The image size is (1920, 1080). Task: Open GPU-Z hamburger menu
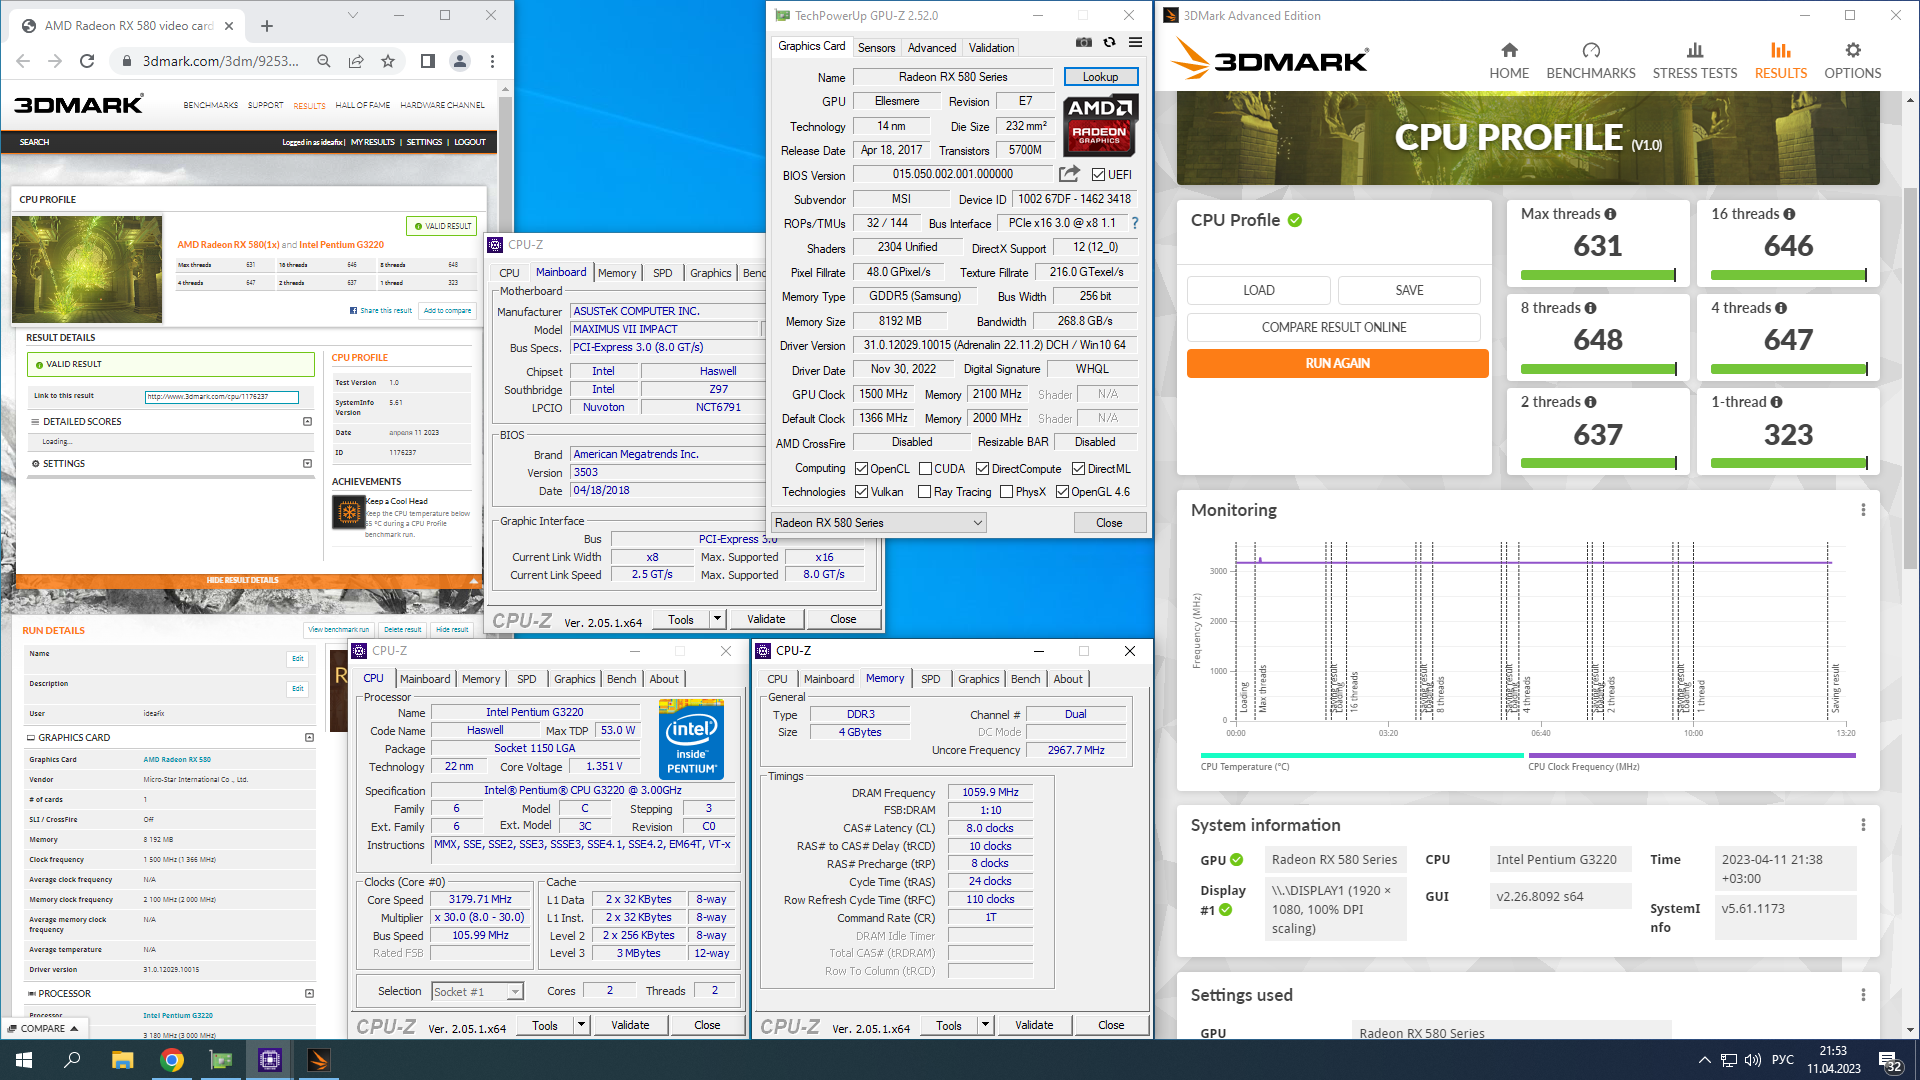coord(1135,42)
